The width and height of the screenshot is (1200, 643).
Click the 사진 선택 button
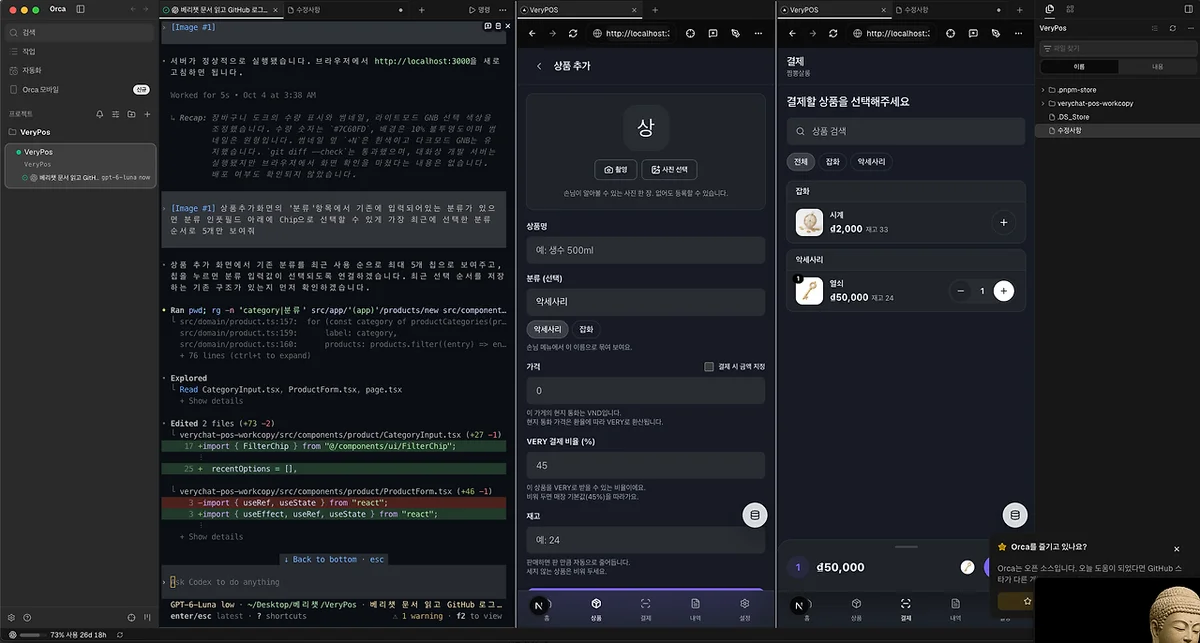(670, 169)
